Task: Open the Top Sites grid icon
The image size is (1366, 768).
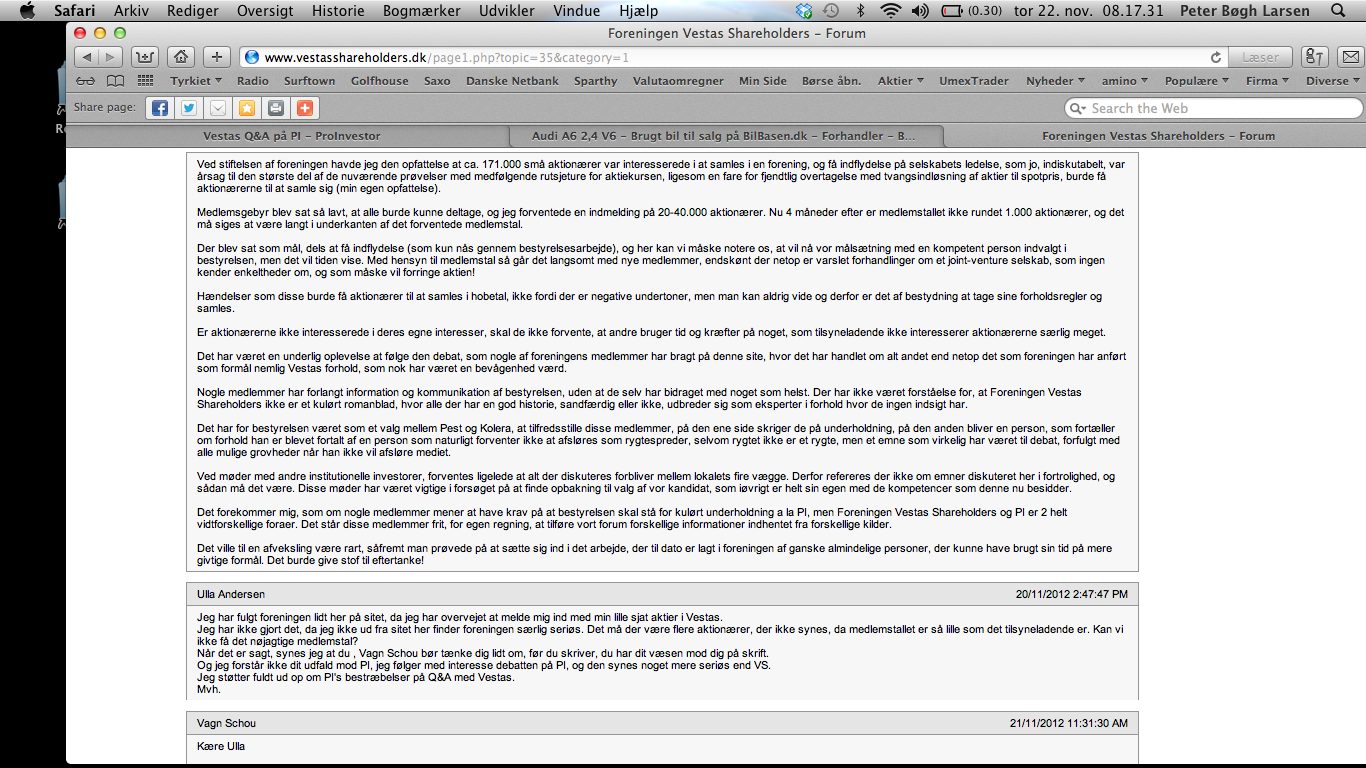Action: [145, 81]
